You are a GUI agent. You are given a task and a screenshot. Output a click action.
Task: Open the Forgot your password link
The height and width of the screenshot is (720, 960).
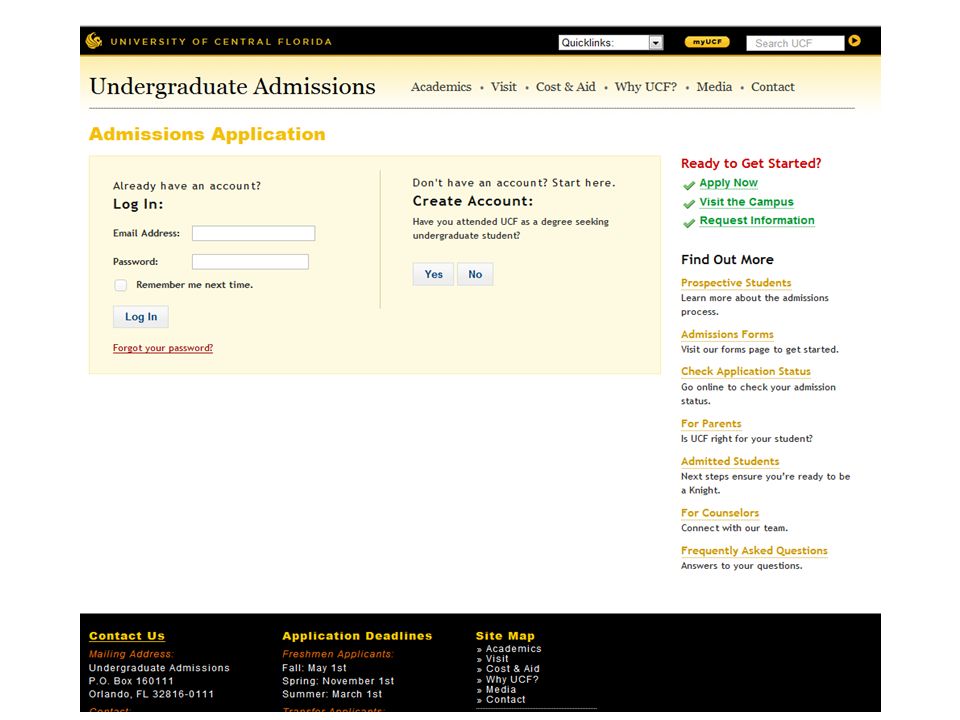click(x=163, y=348)
